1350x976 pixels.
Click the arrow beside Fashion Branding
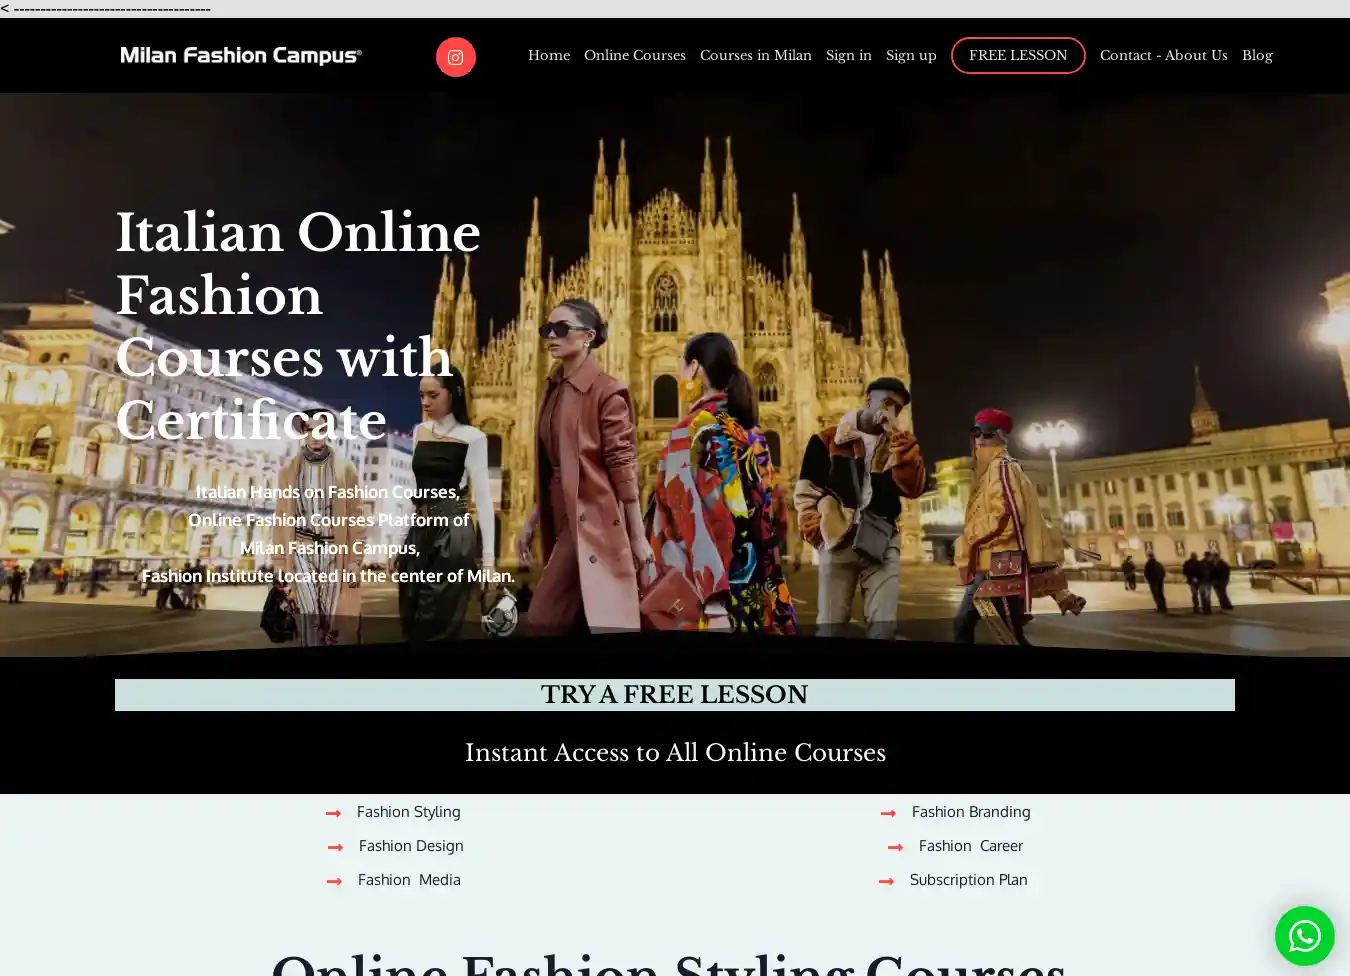click(x=888, y=813)
